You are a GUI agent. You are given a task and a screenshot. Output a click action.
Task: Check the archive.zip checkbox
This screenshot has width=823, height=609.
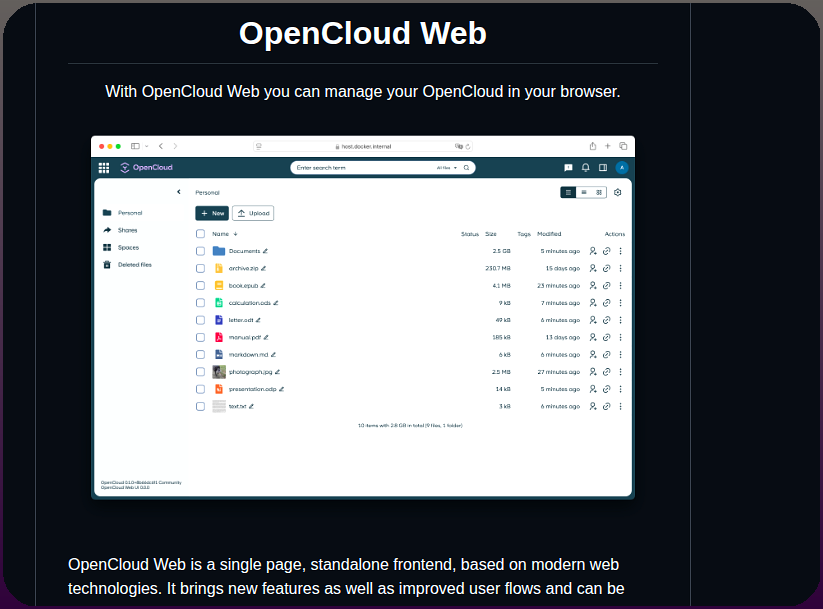point(201,268)
